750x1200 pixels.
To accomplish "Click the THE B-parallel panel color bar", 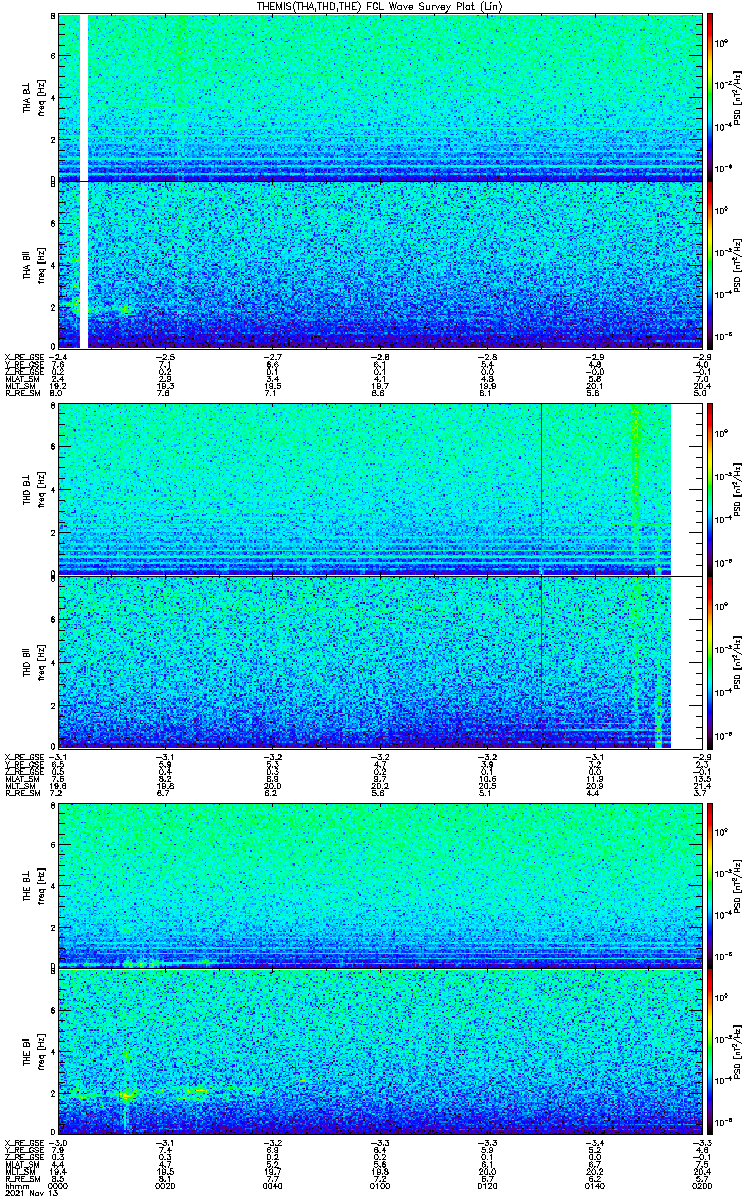I will pyautogui.click(x=709, y=1052).
